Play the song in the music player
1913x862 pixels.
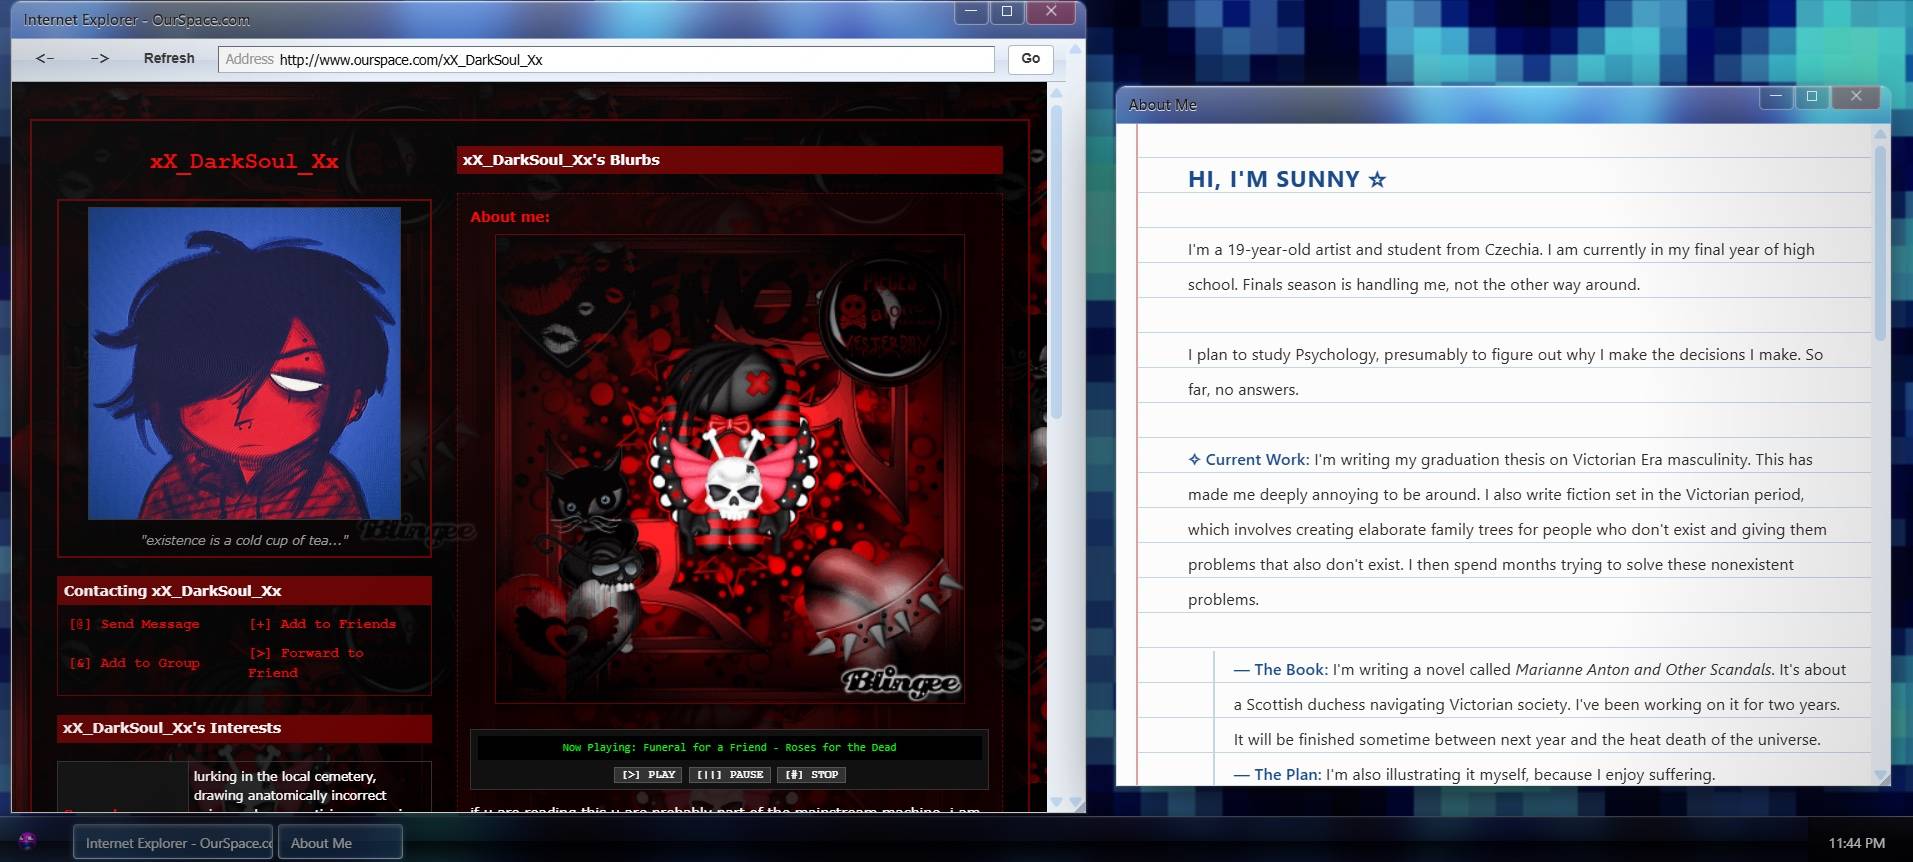coord(649,774)
